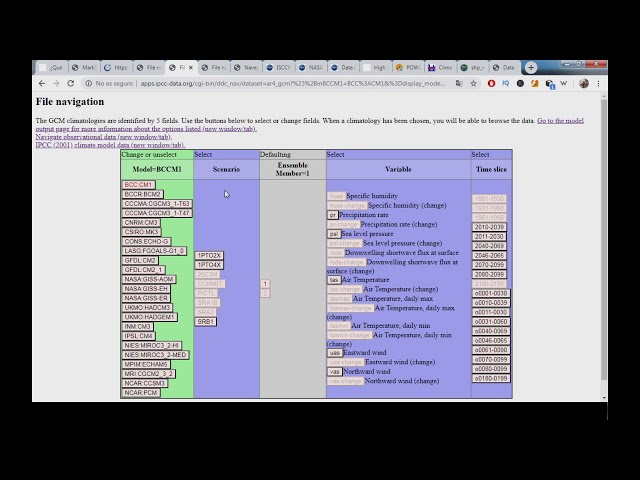Click the orange extension icon in toolbar
This screenshot has width=640, height=480.
tap(535, 83)
